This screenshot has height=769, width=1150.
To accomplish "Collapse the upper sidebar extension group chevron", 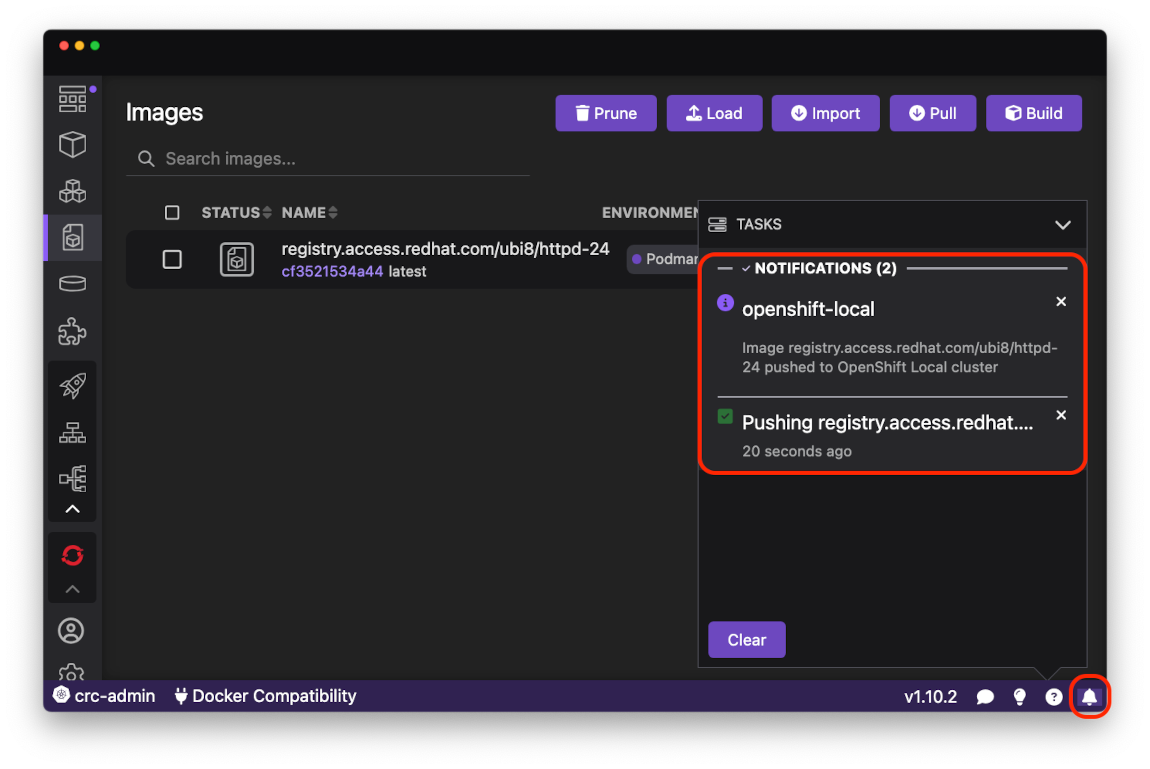I will point(73,509).
